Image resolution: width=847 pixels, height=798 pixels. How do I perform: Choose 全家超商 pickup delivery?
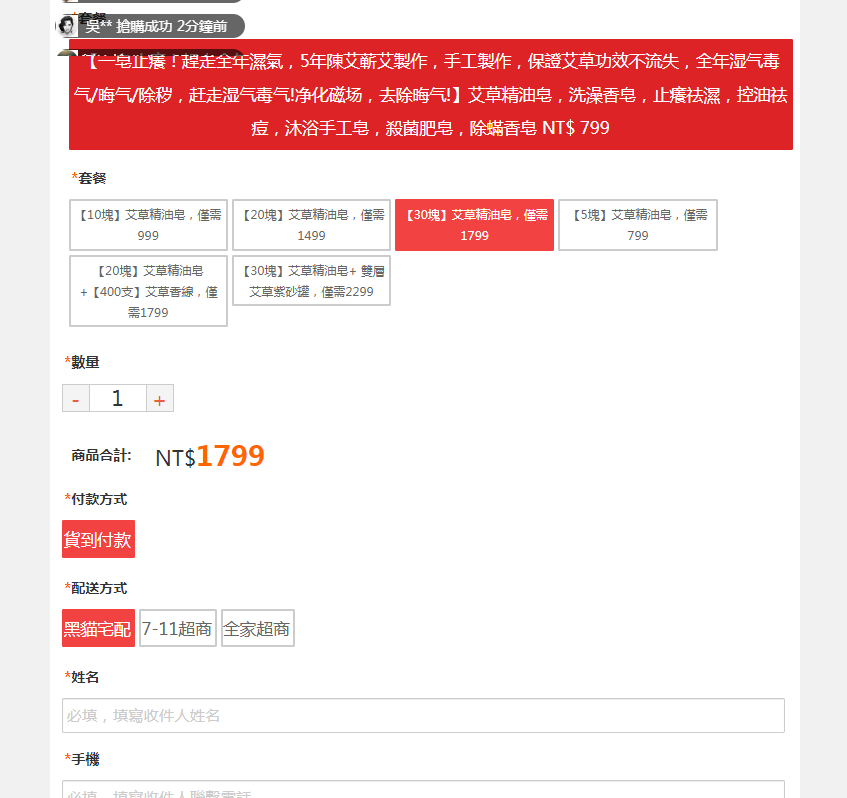tap(257, 629)
